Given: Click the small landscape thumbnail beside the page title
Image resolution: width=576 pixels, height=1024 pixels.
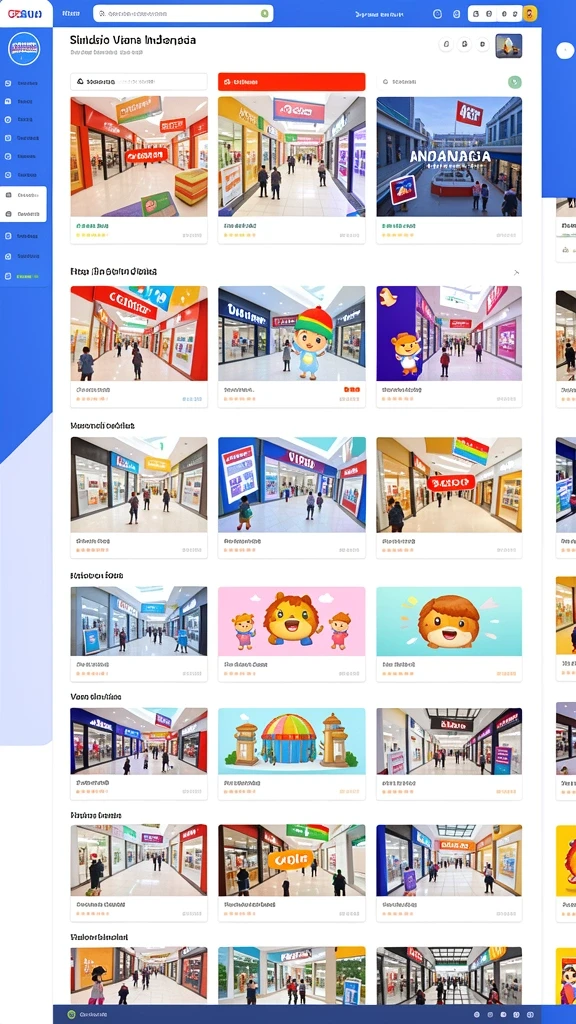Looking at the screenshot, I should point(509,46).
